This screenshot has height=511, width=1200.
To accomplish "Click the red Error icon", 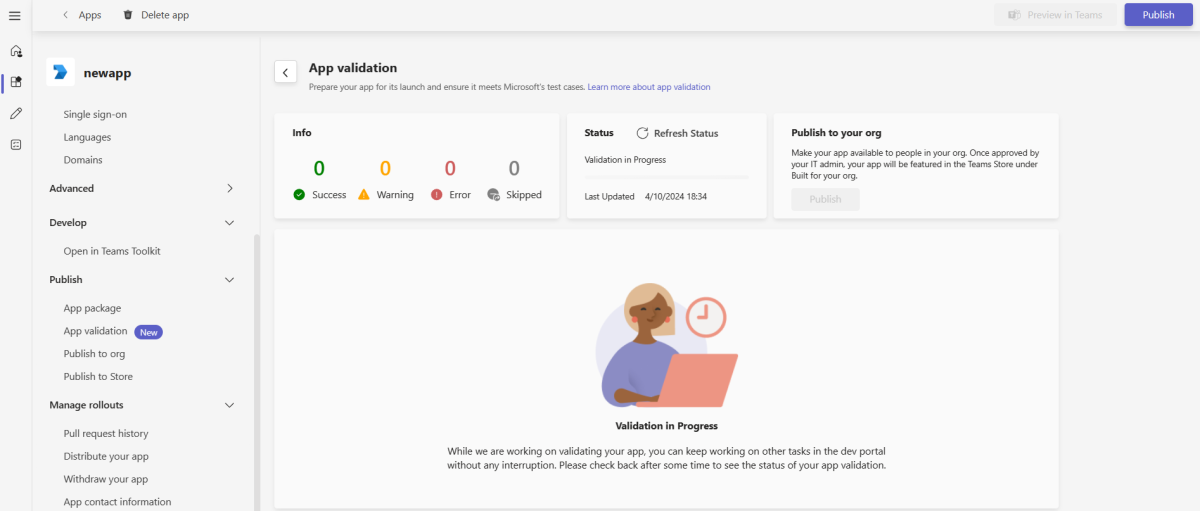I will pyautogui.click(x=437, y=195).
